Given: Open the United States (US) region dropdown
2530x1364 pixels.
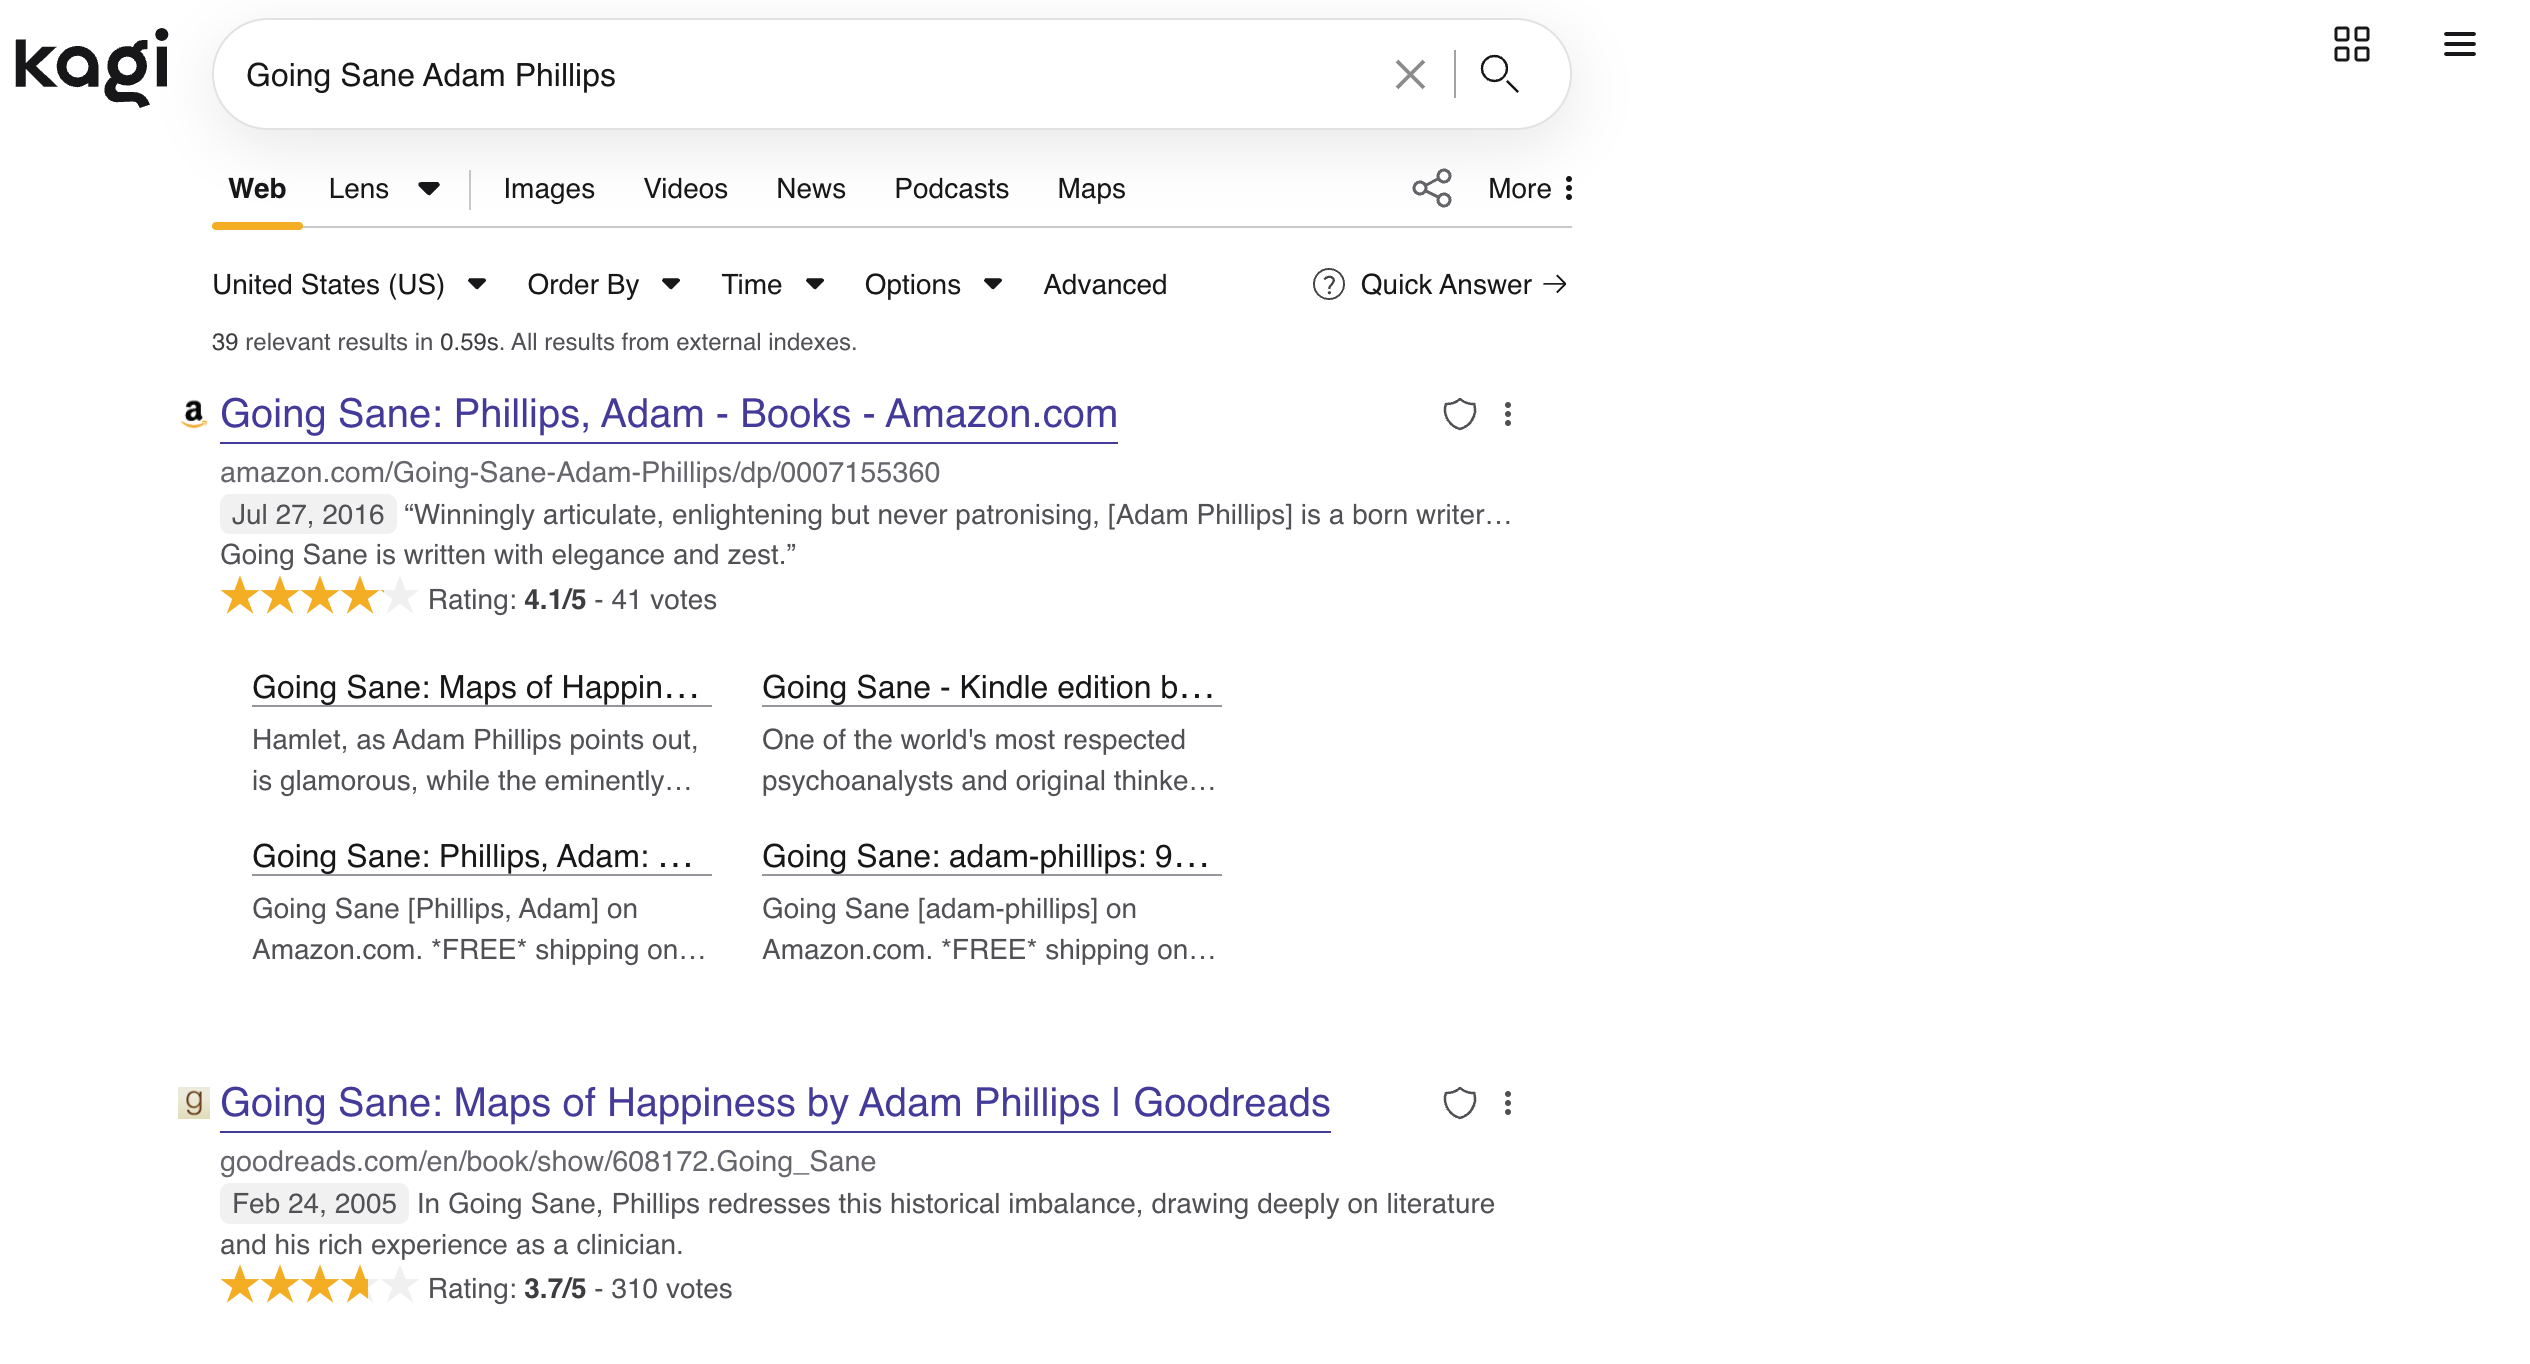Looking at the screenshot, I should tap(349, 285).
